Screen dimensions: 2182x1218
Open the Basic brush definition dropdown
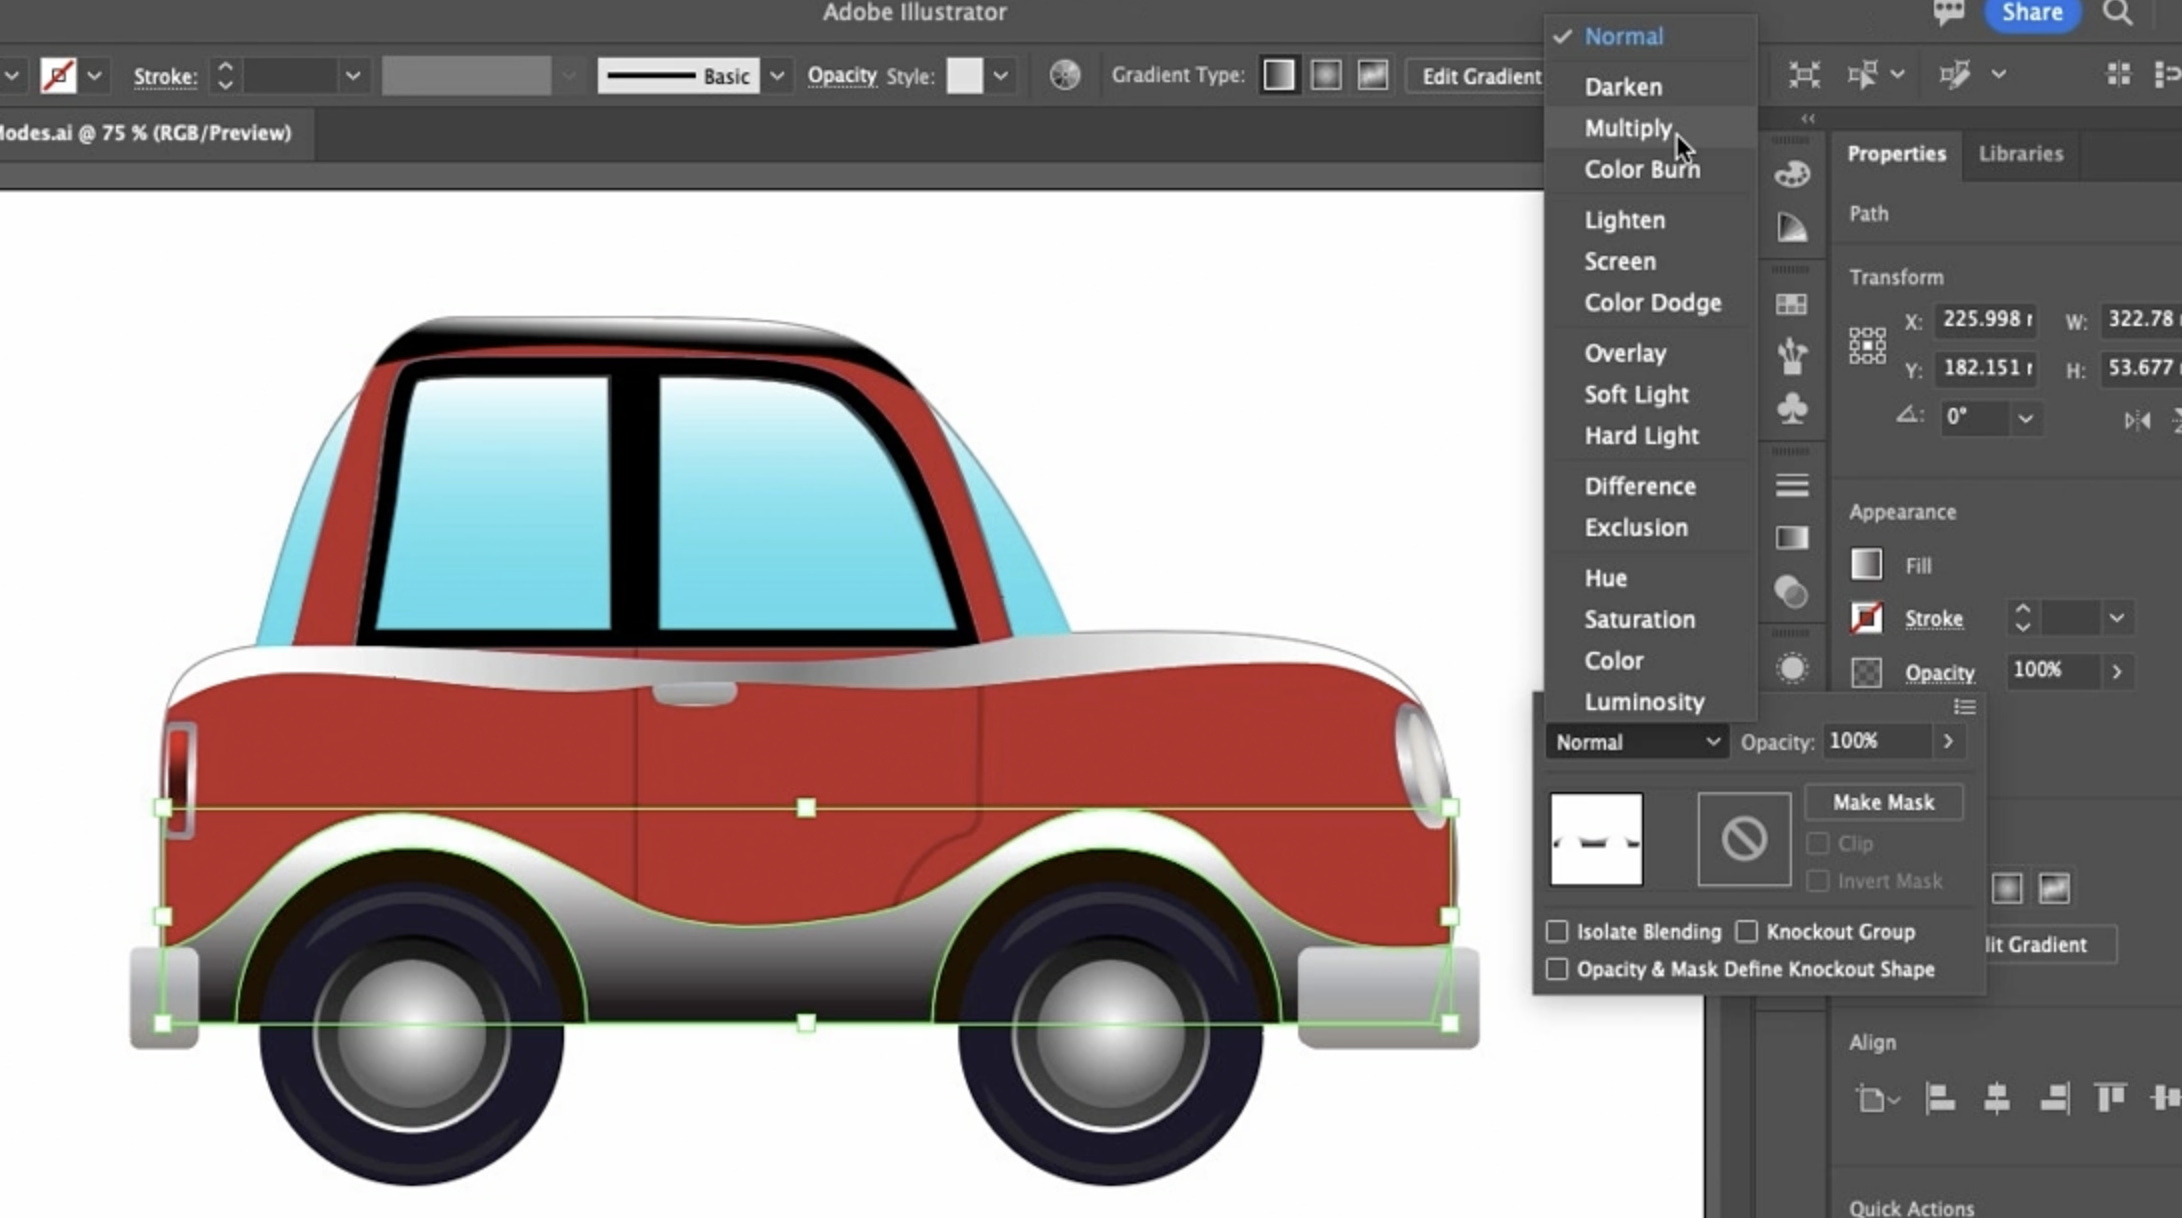[776, 76]
